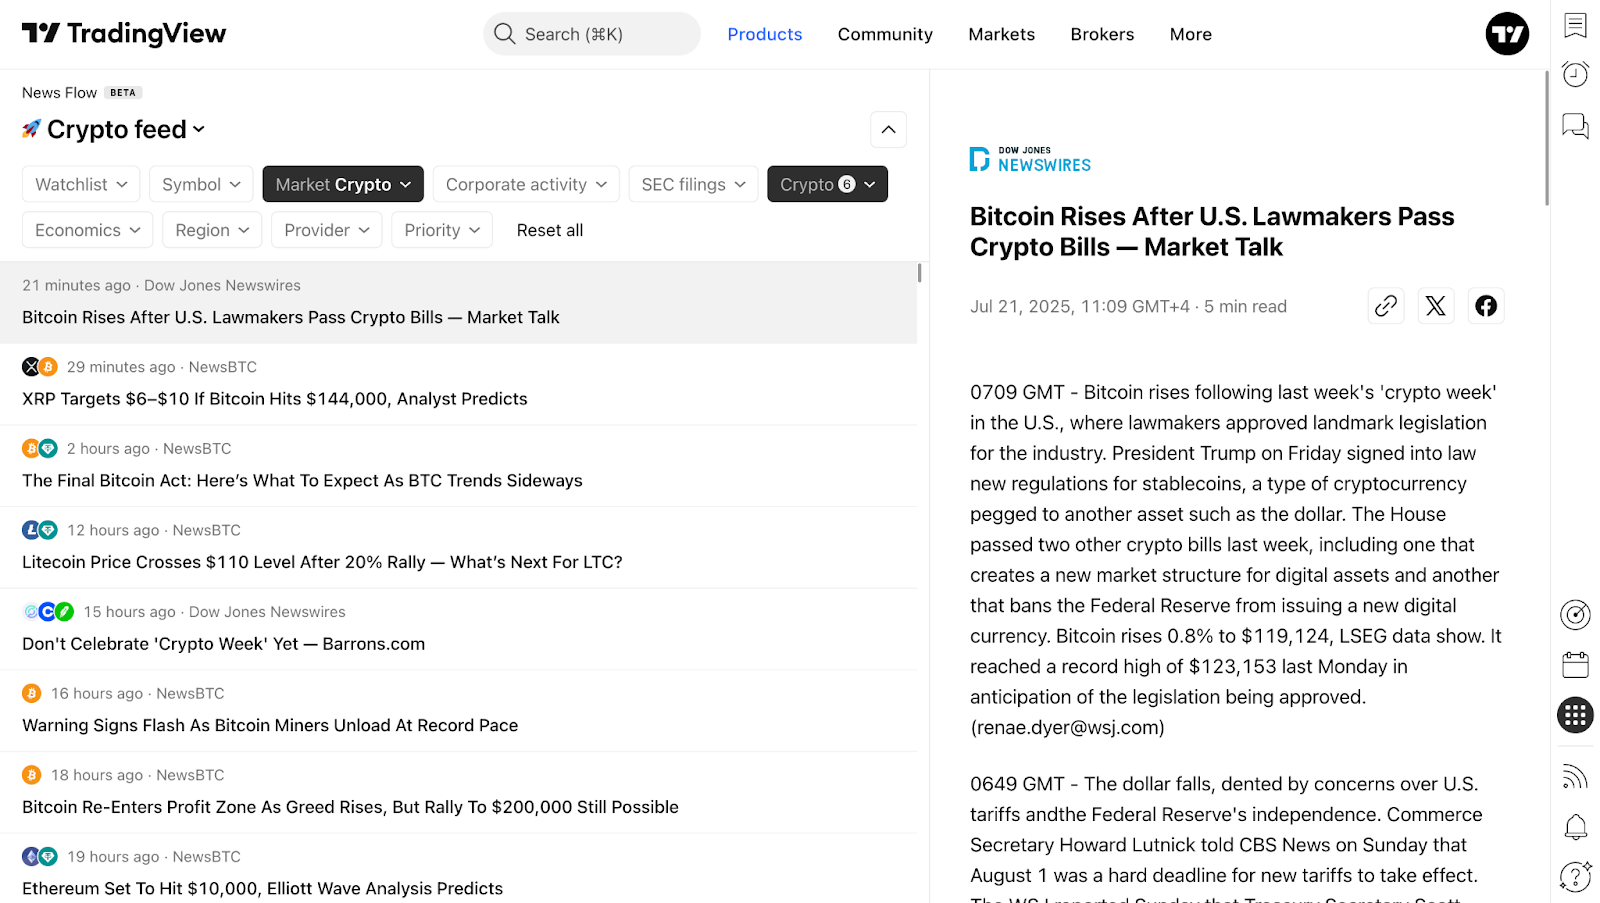Open the Priority filter dropdown
The height and width of the screenshot is (903, 1600).
click(442, 230)
